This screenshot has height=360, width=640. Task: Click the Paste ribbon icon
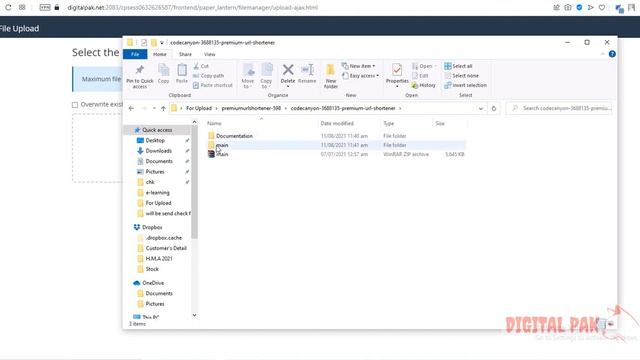(182, 70)
